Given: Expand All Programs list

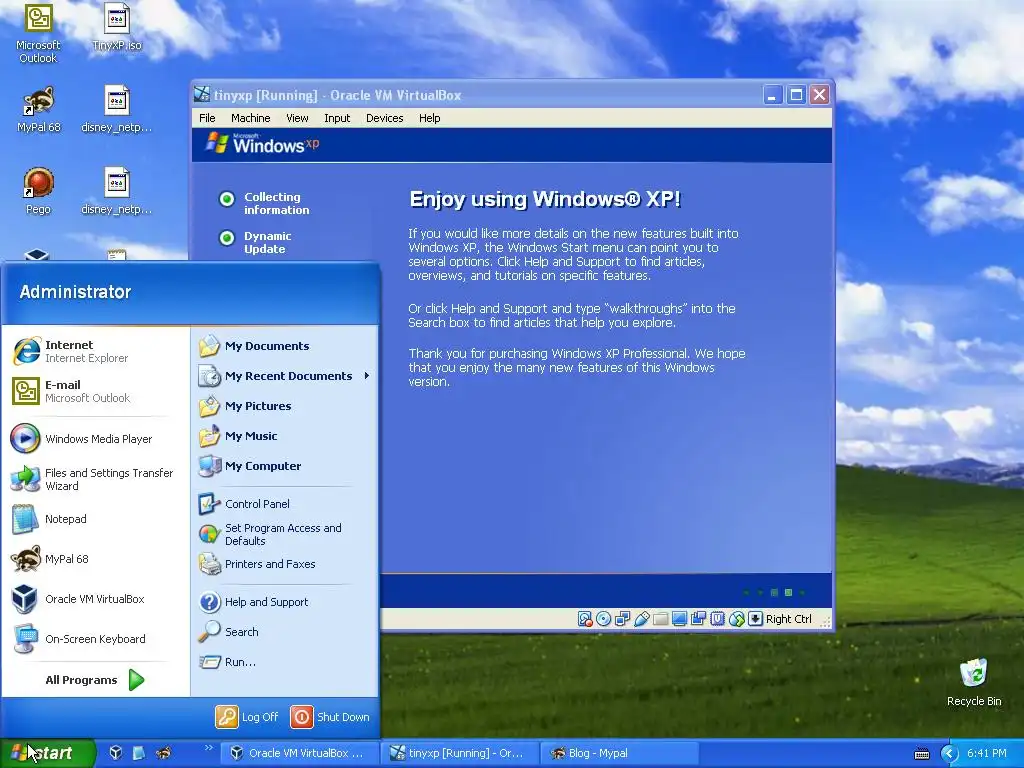Looking at the screenshot, I should coord(95,680).
